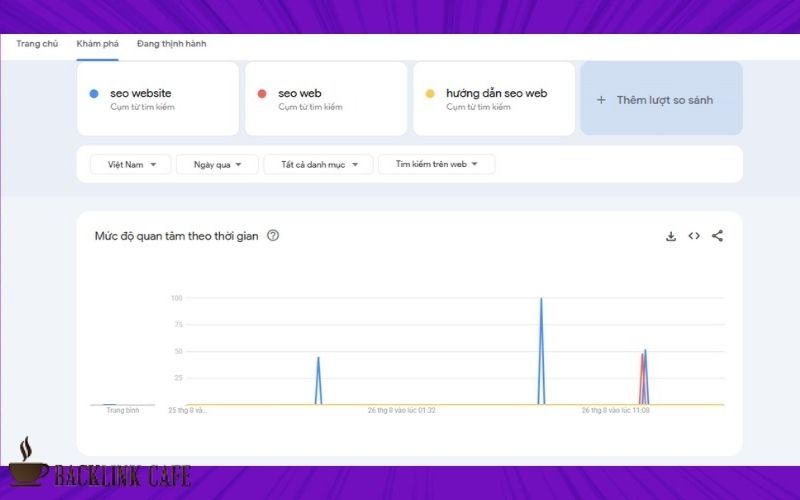Screen dimensions: 800x500
Task: Click the 75 axis value label
Action: 178,324
